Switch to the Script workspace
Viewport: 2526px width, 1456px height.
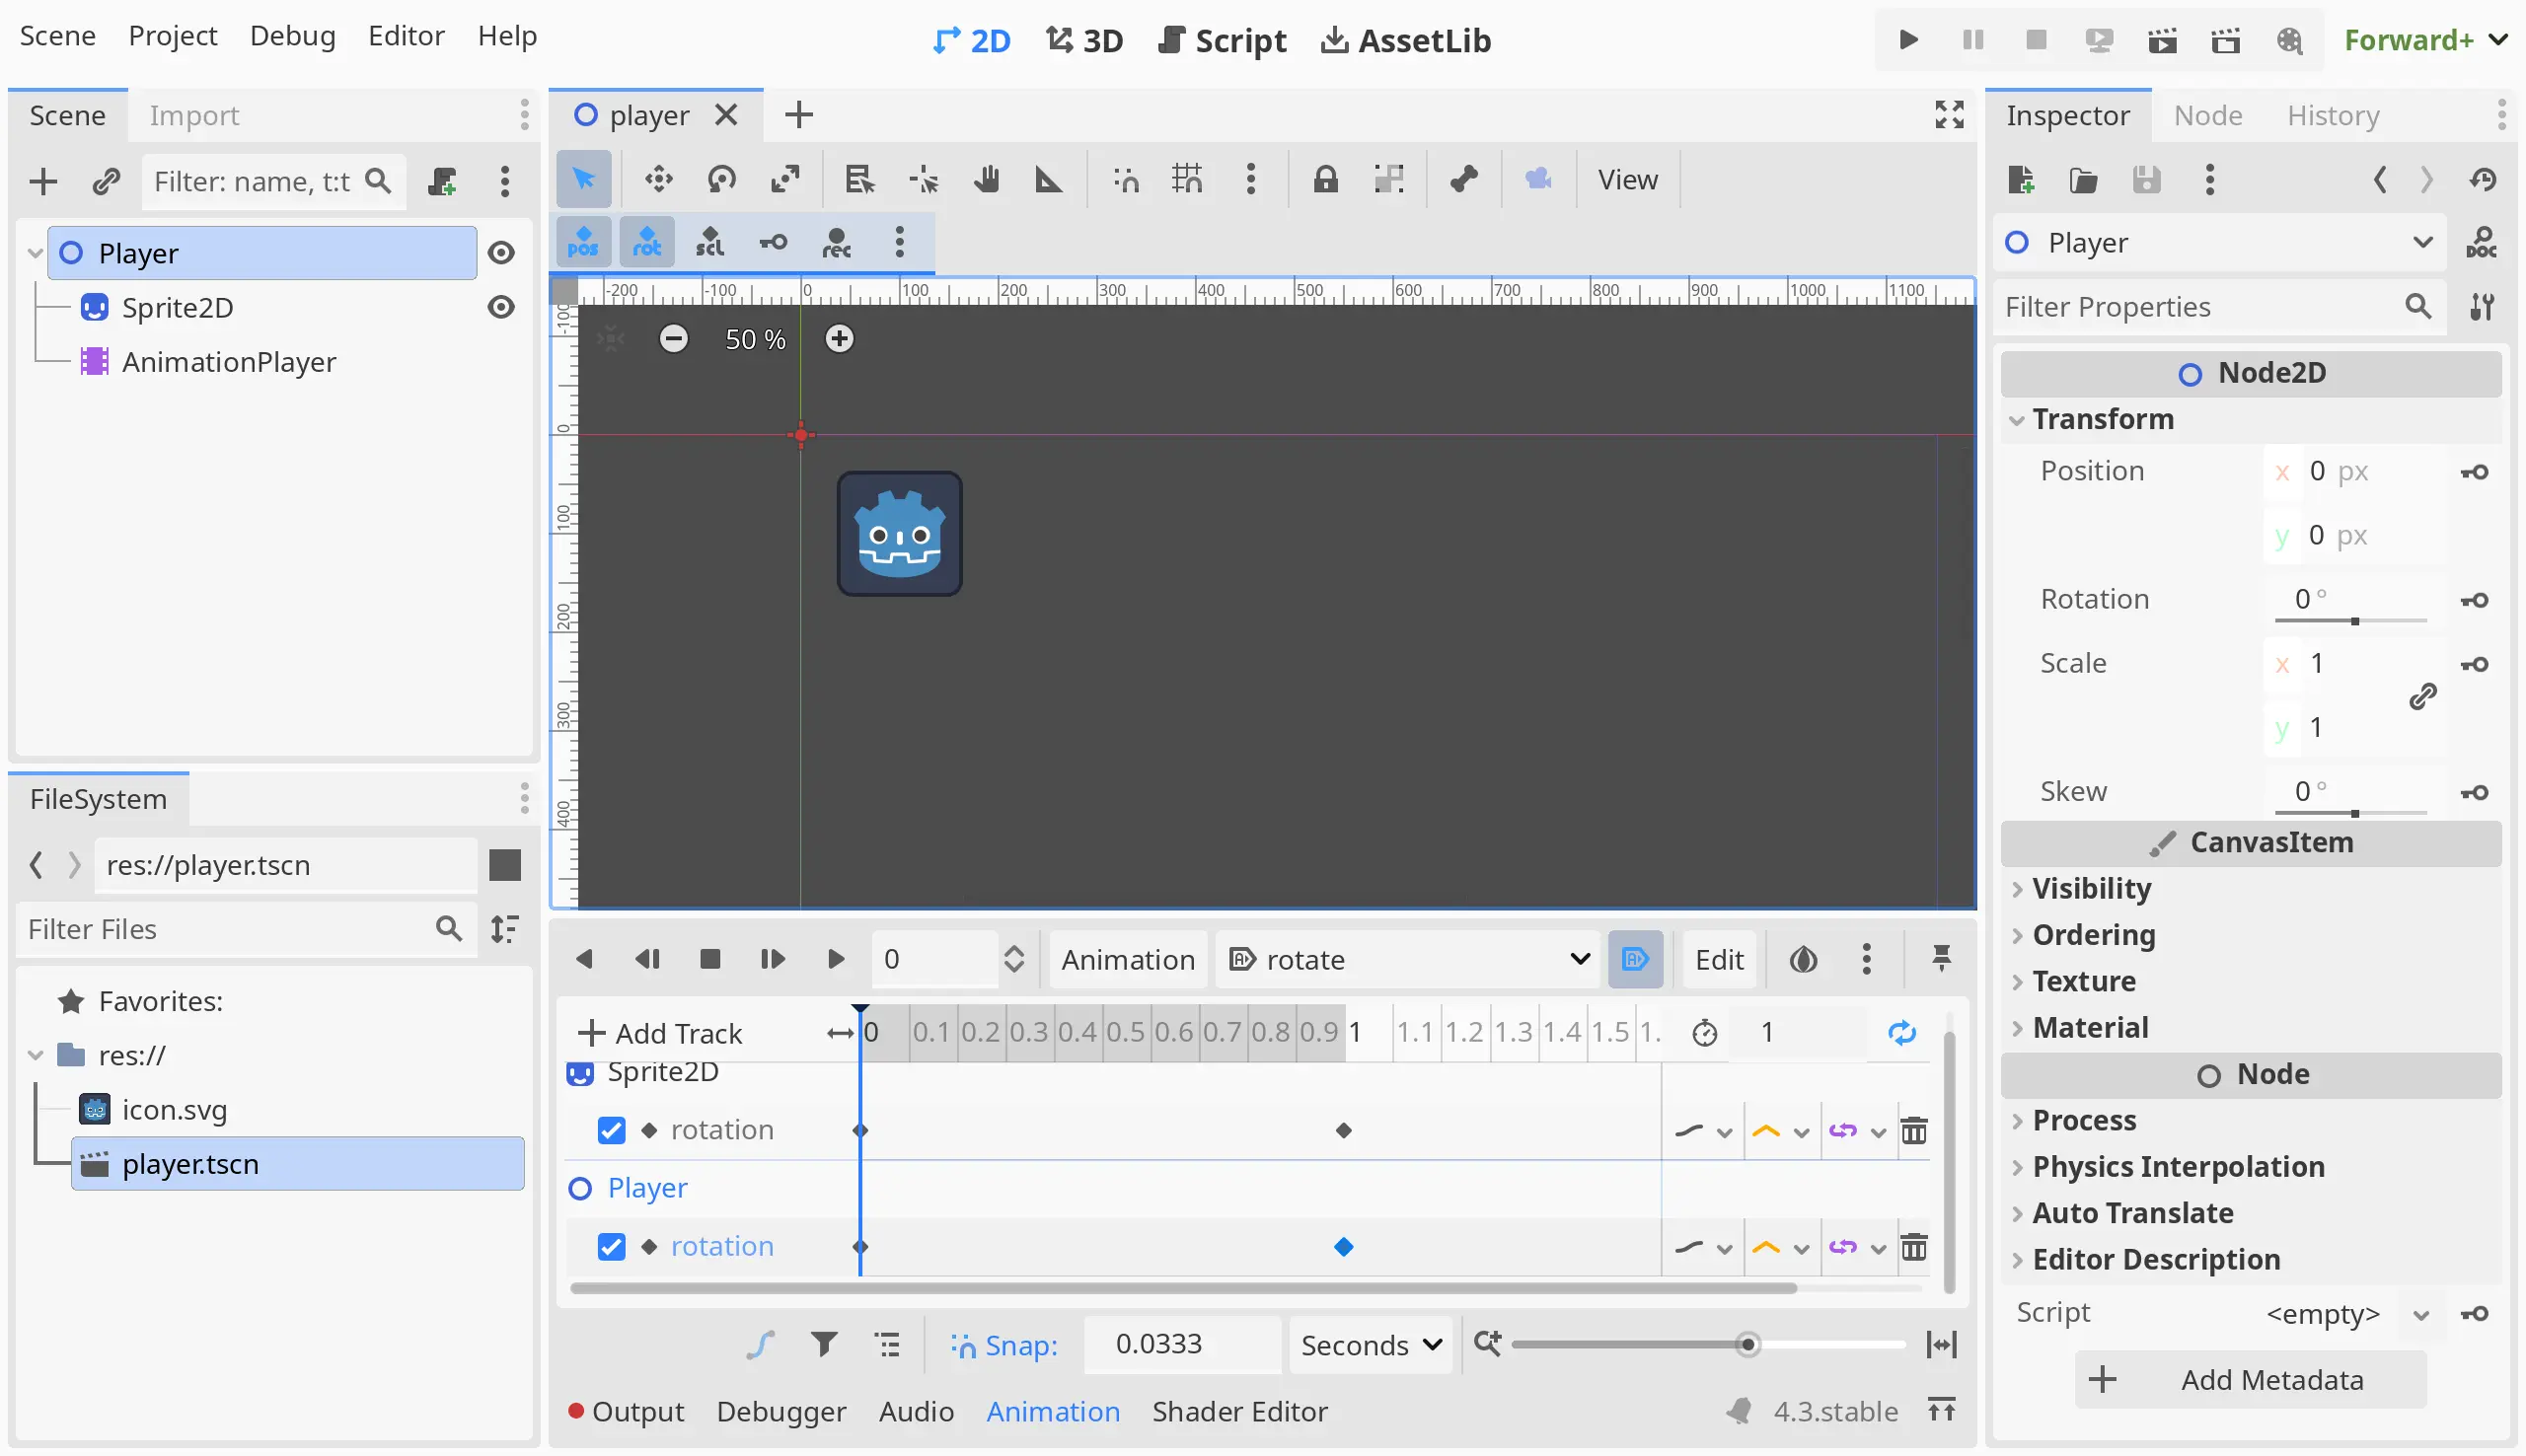tap(1222, 40)
